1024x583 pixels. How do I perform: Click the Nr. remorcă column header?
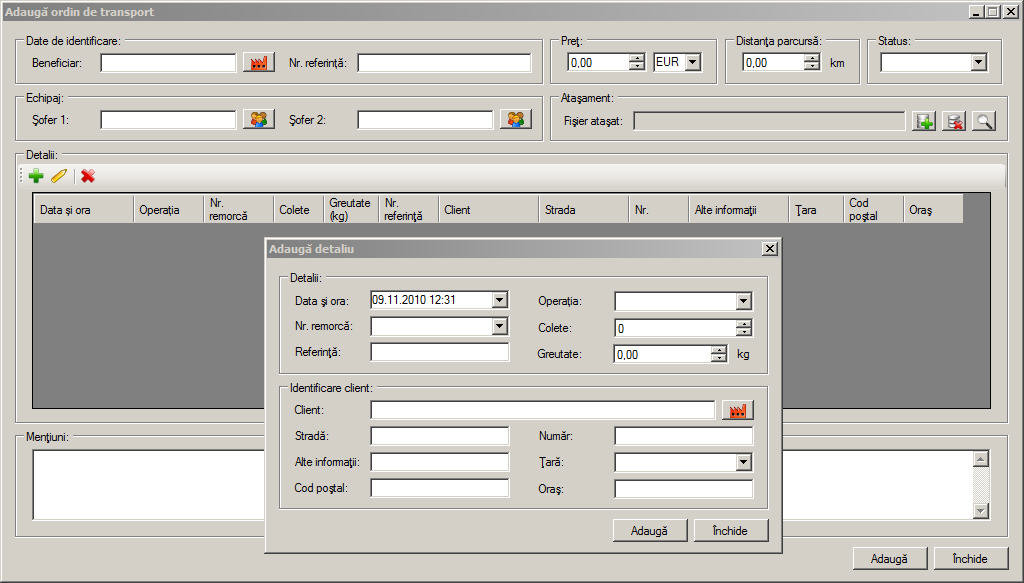[238, 210]
